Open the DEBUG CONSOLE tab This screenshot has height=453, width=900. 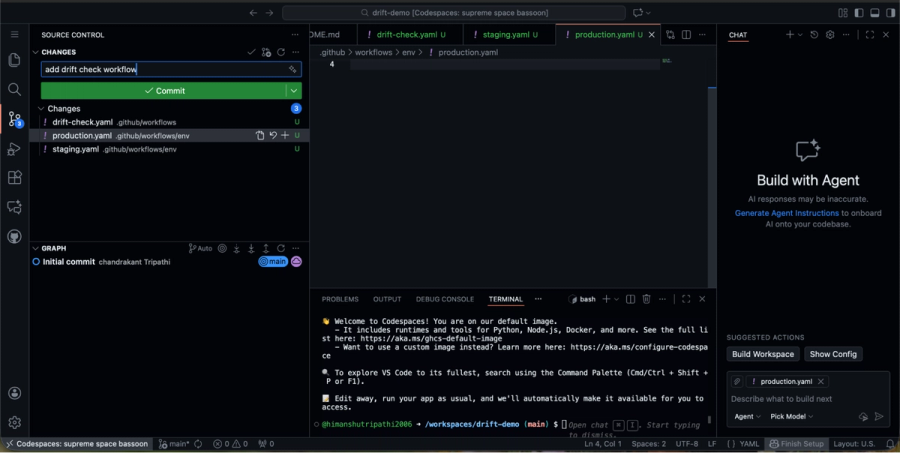click(x=445, y=299)
